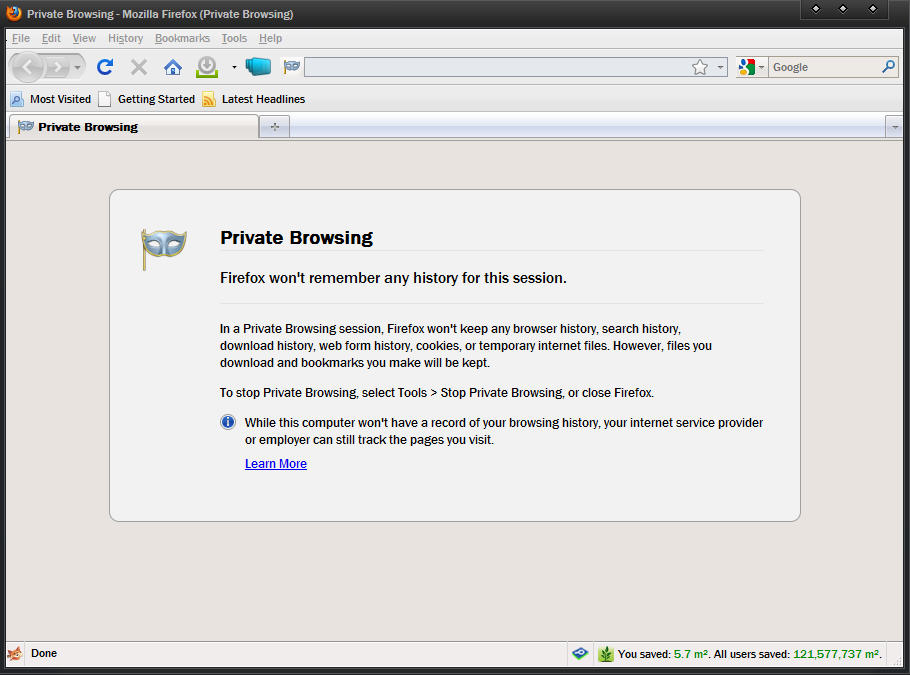Open the Help menu
910x675 pixels.
tap(270, 38)
